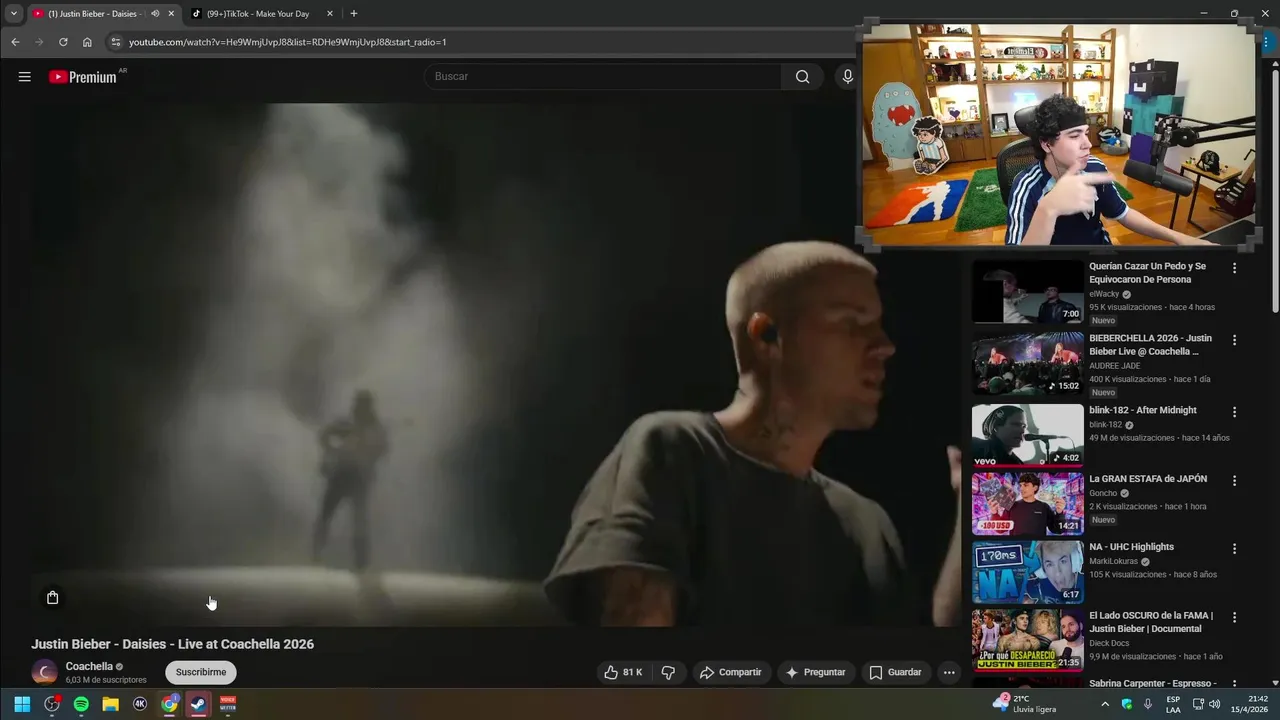Viewport: 1280px width, 720px height.
Task: Click the YouTube Premium logo
Action: click(85, 77)
